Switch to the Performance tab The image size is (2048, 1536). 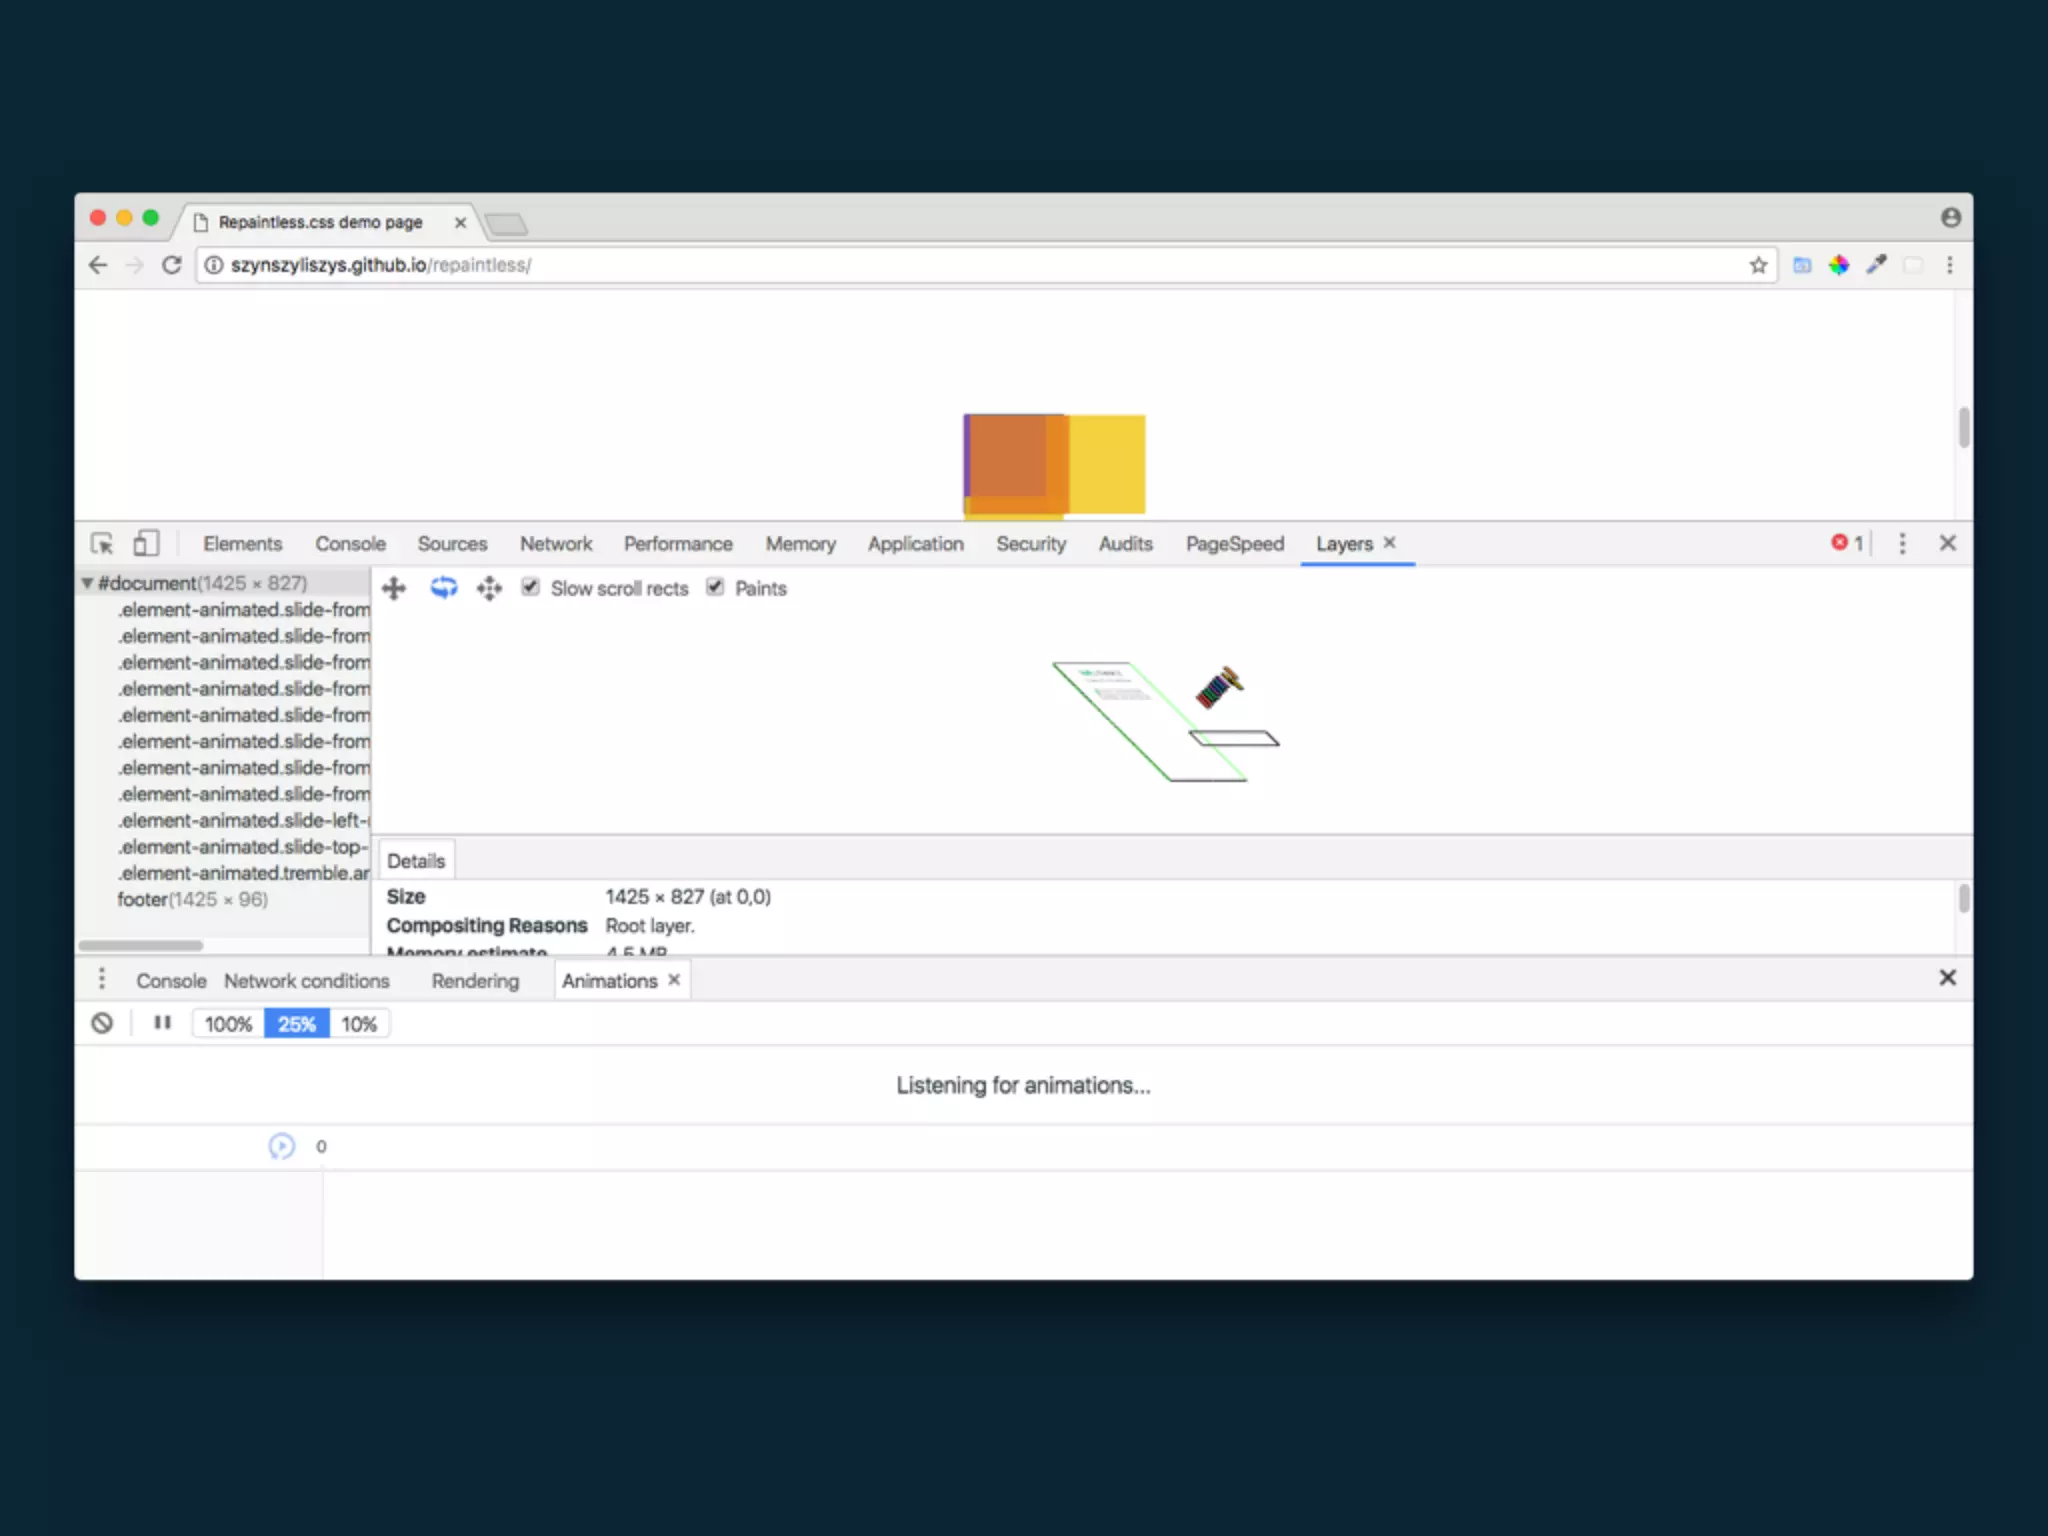click(x=678, y=544)
